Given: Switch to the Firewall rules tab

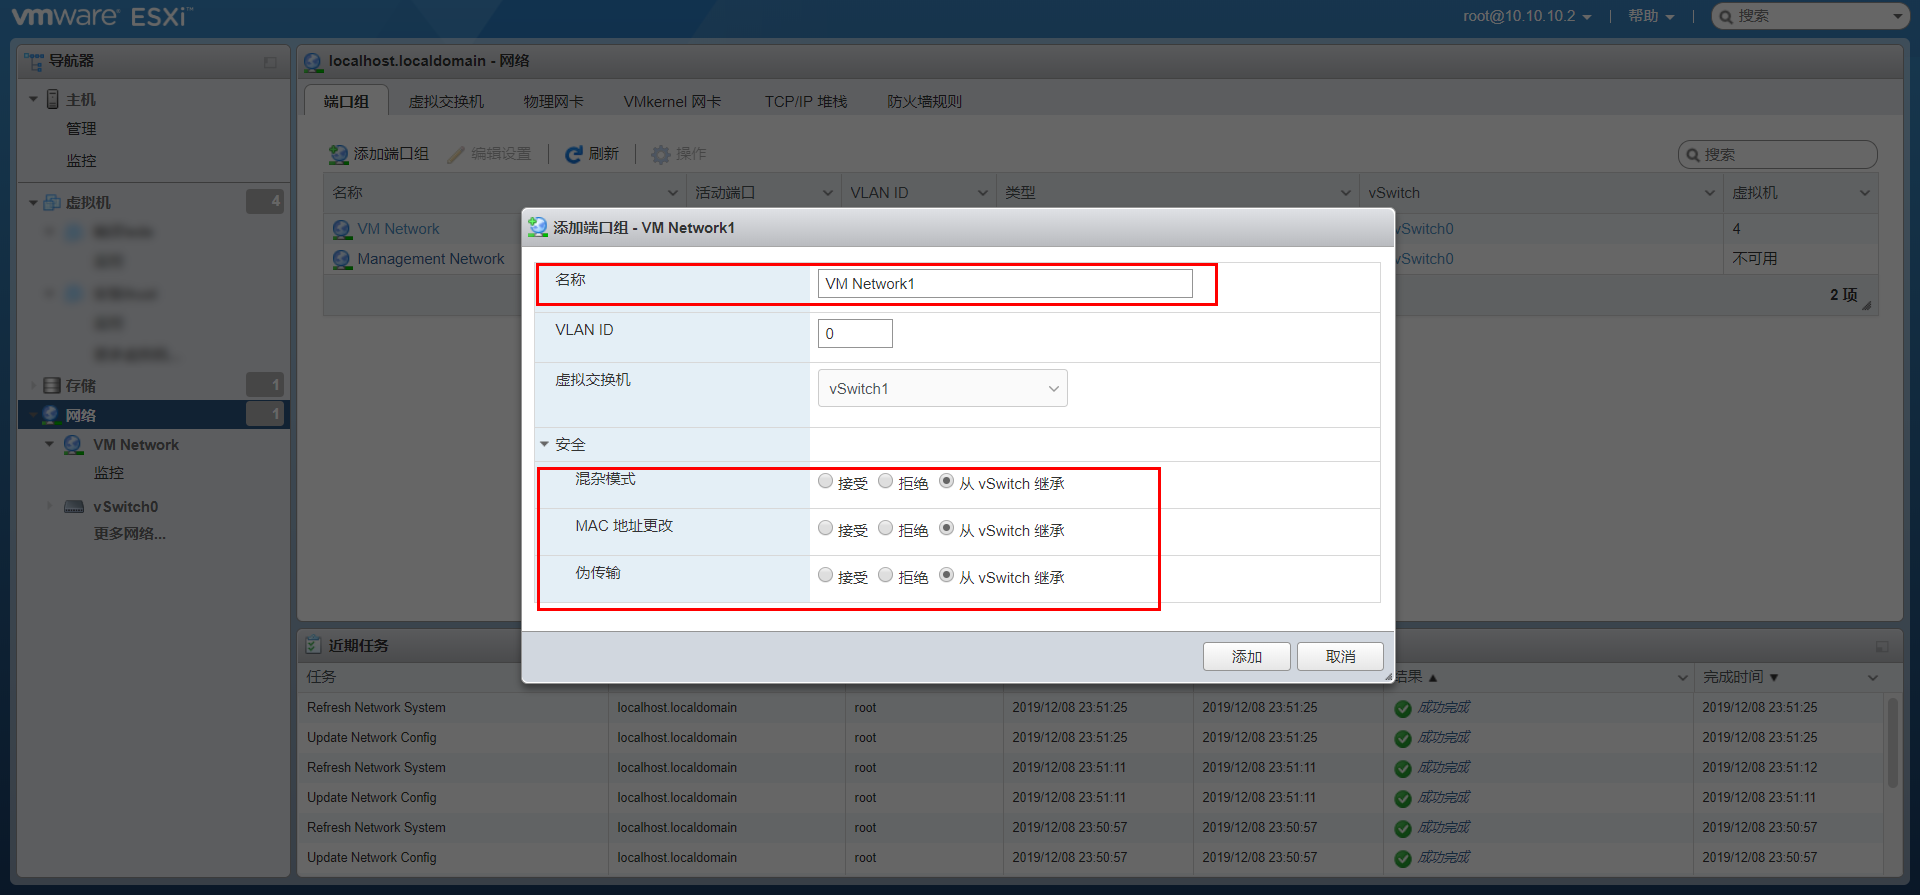Looking at the screenshot, I should (x=924, y=102).
